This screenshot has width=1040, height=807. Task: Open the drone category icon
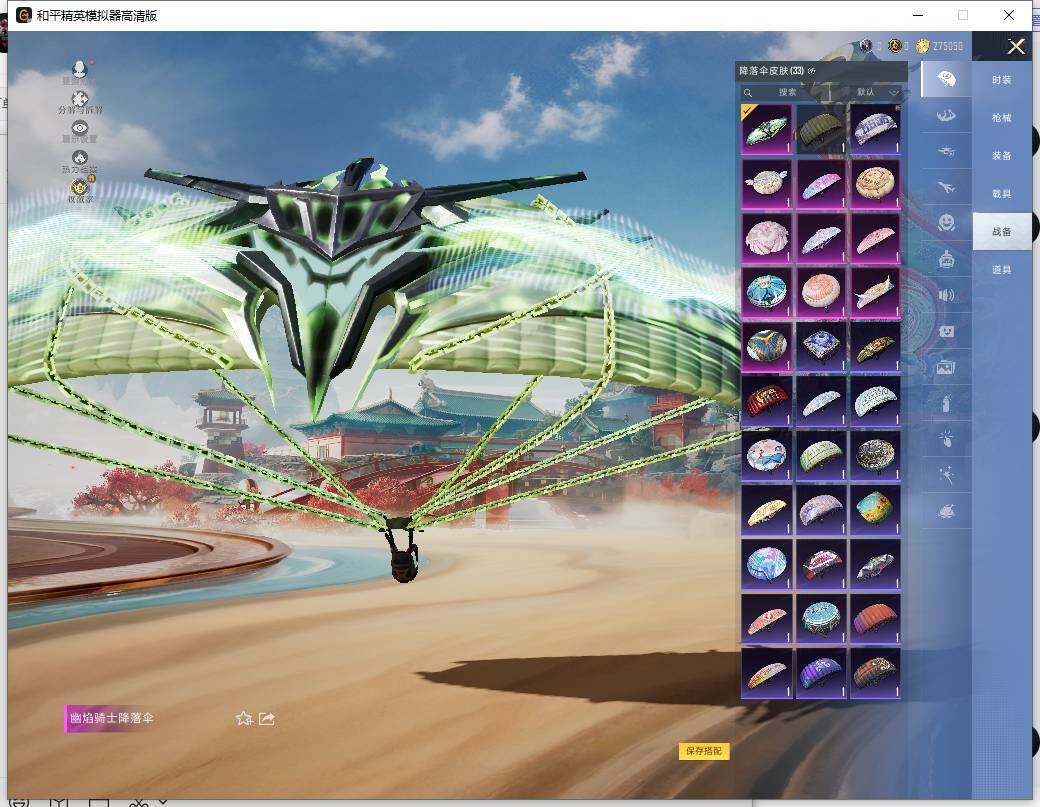(x=946, y=152)
